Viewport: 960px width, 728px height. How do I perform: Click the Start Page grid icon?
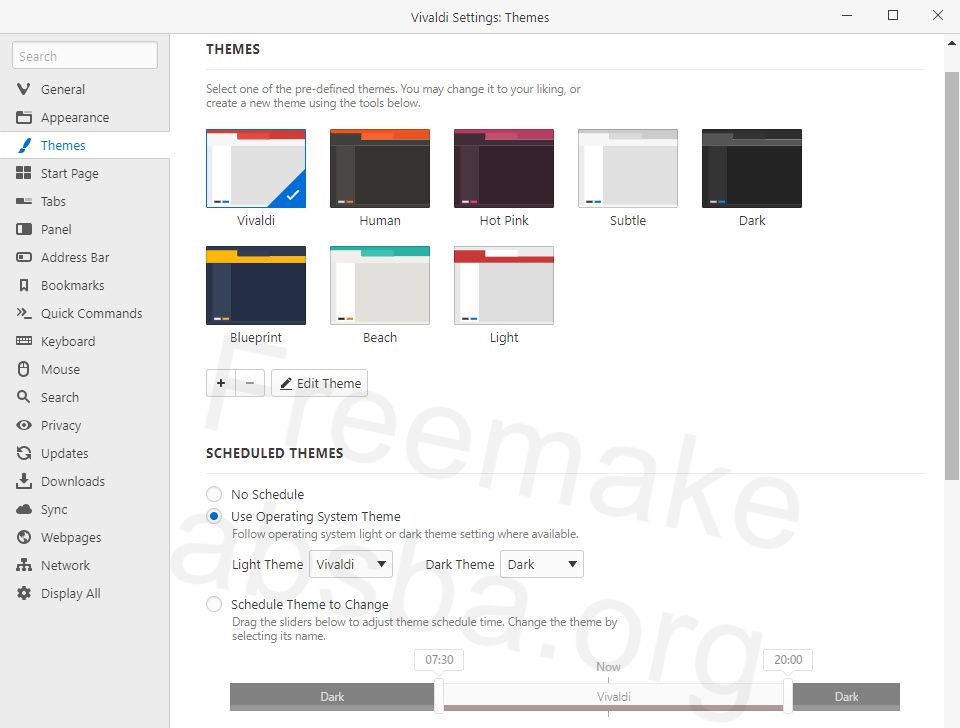click(24, 173)
